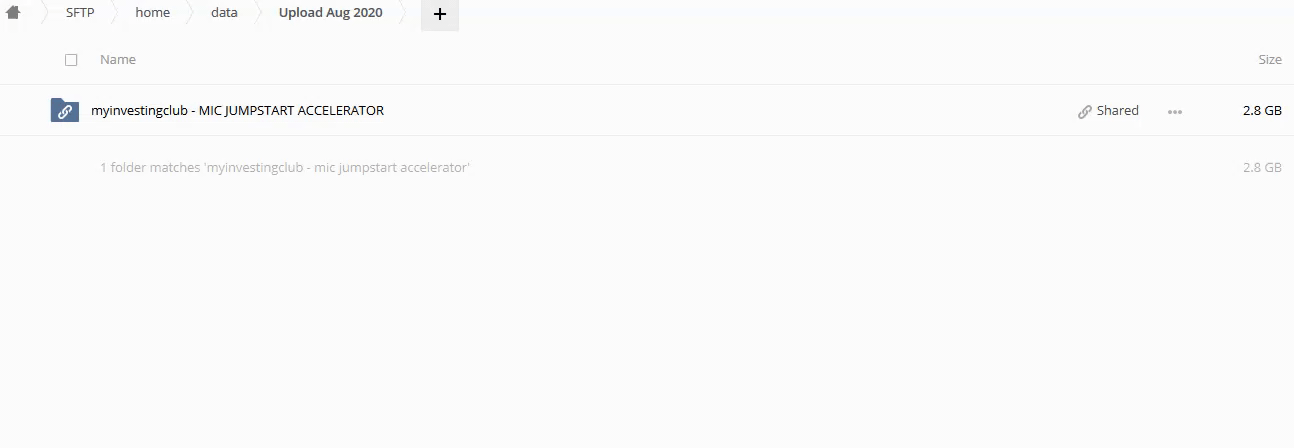Click chevron separator between home and data

pyautogui.click(x=190, y=14)
